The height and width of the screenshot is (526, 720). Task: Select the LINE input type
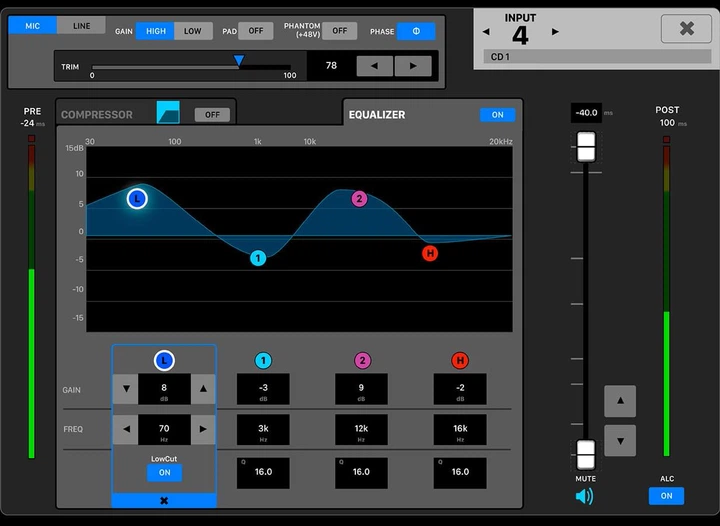[81, 26]
